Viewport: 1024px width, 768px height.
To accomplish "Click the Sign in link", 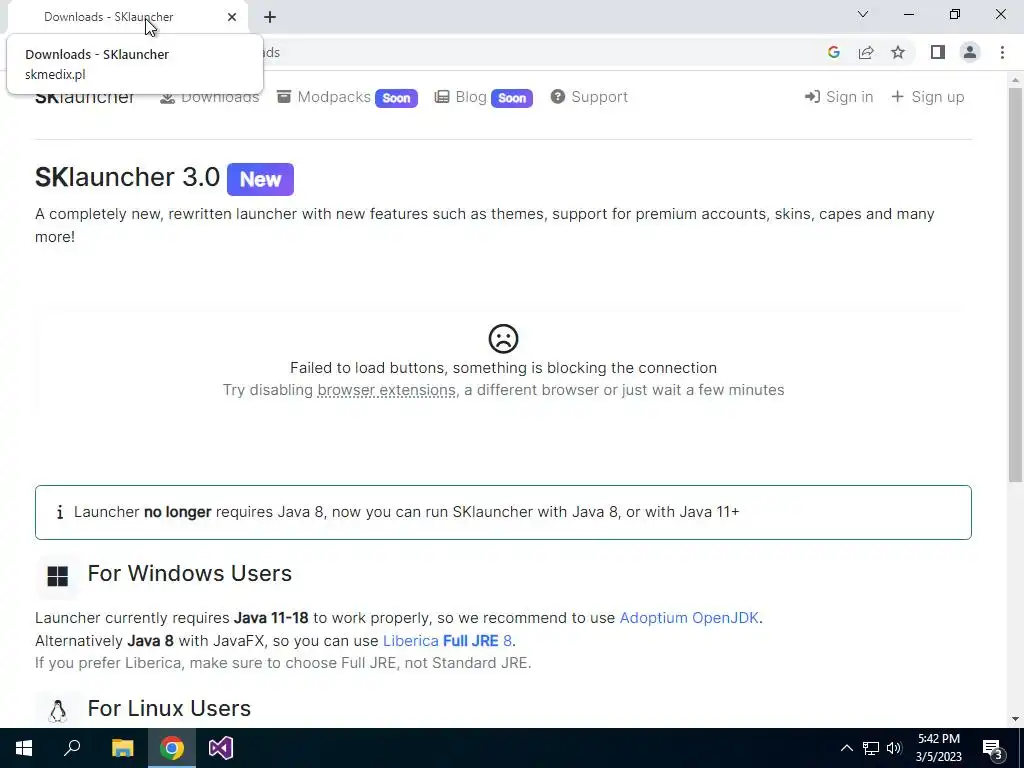I will click(x=839, y=97).
